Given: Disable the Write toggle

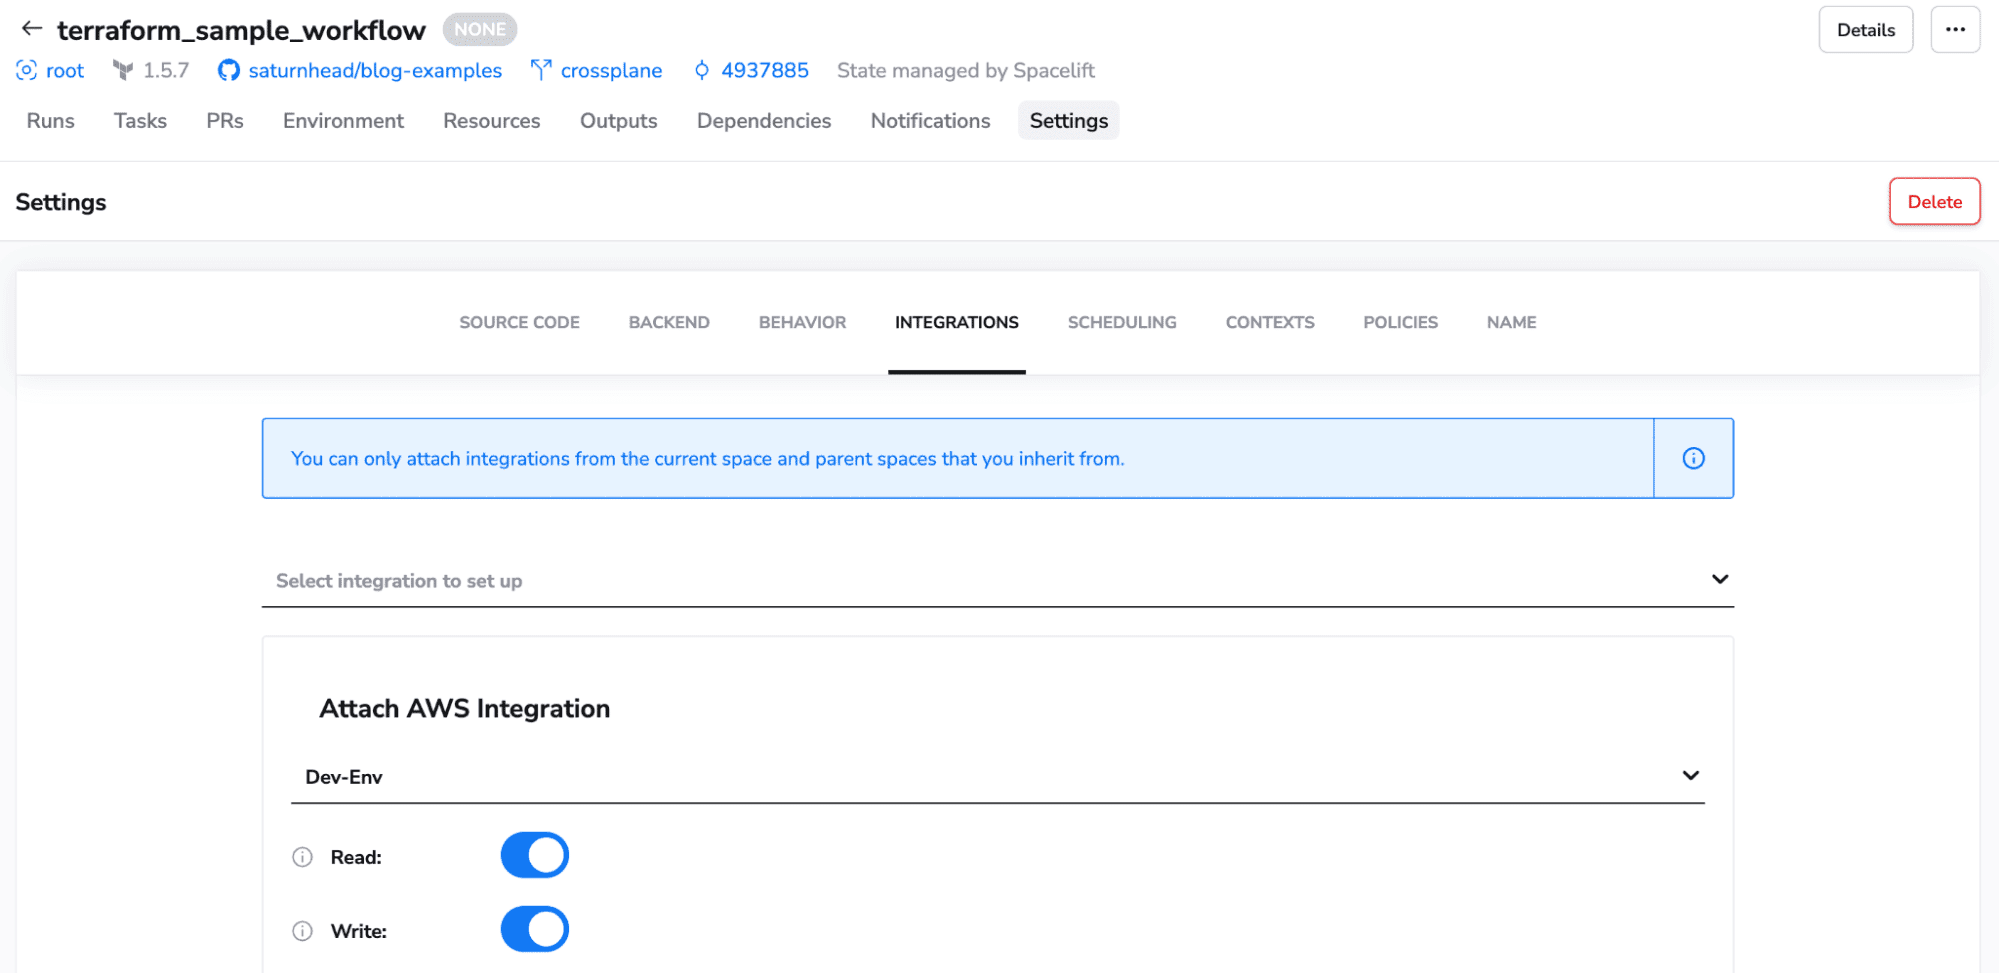Looking at the screenshot, I should pos(535,929).
